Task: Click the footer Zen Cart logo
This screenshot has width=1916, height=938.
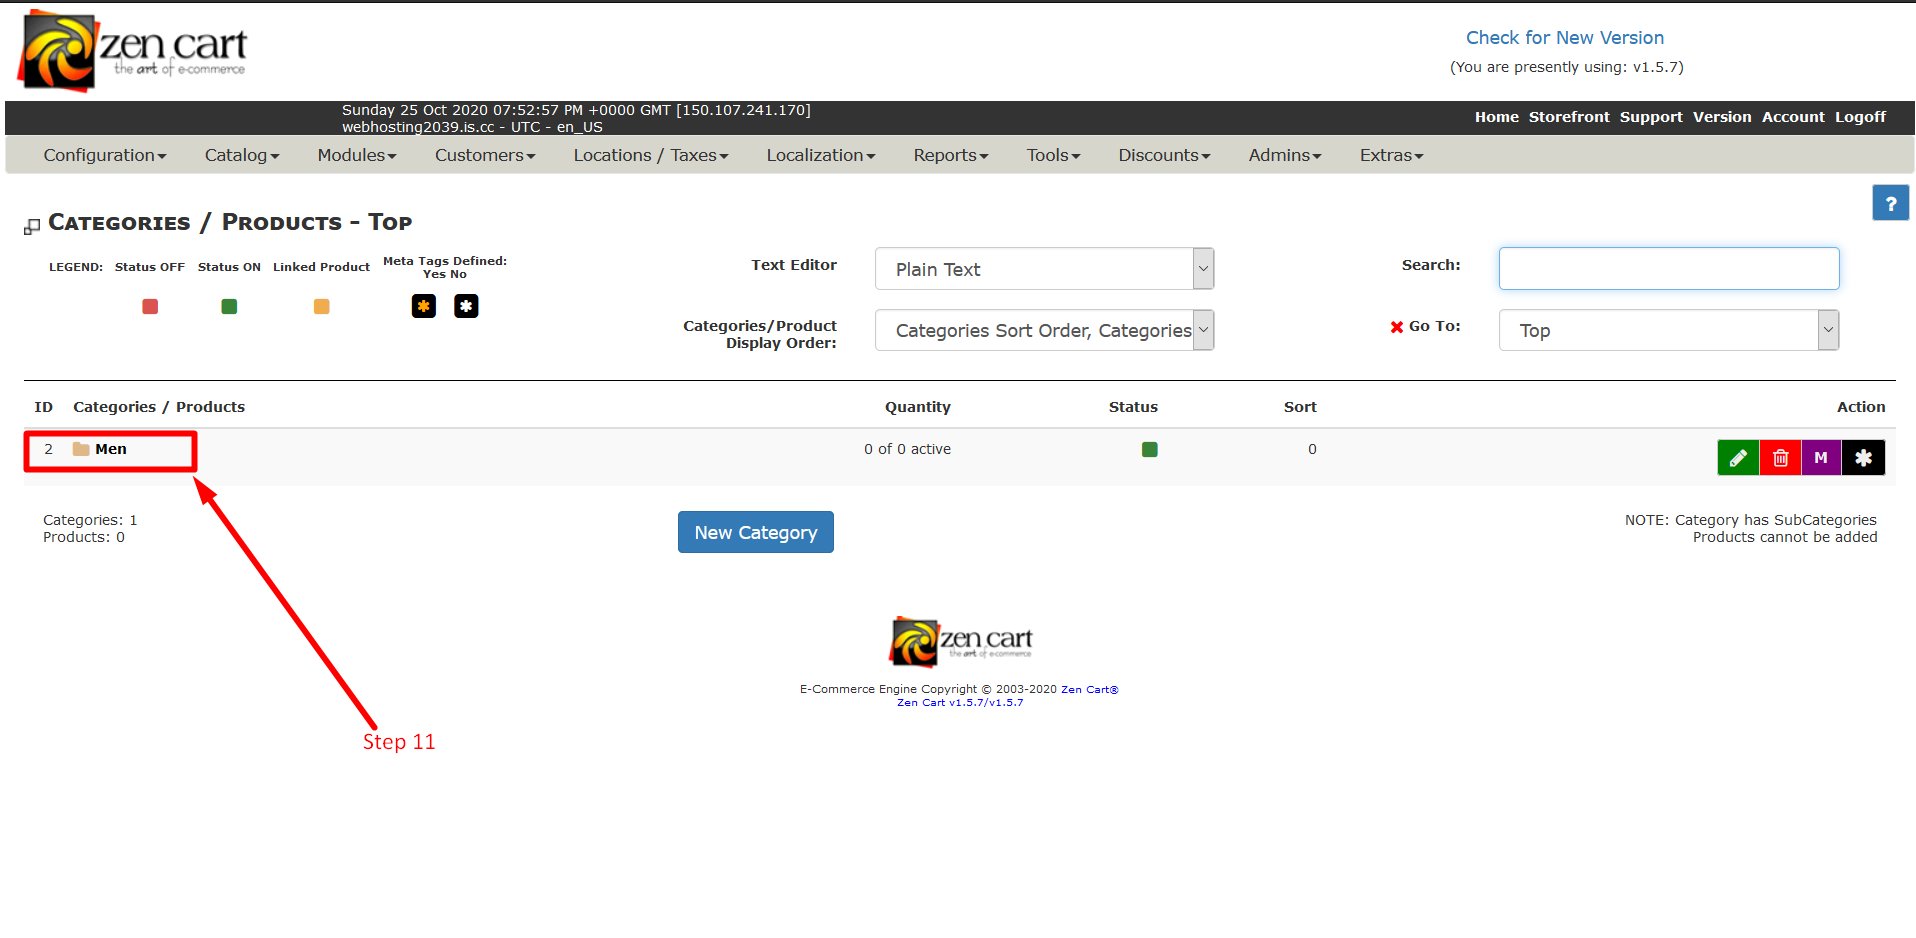Action: pyautogui.click(x=960, y=641)
